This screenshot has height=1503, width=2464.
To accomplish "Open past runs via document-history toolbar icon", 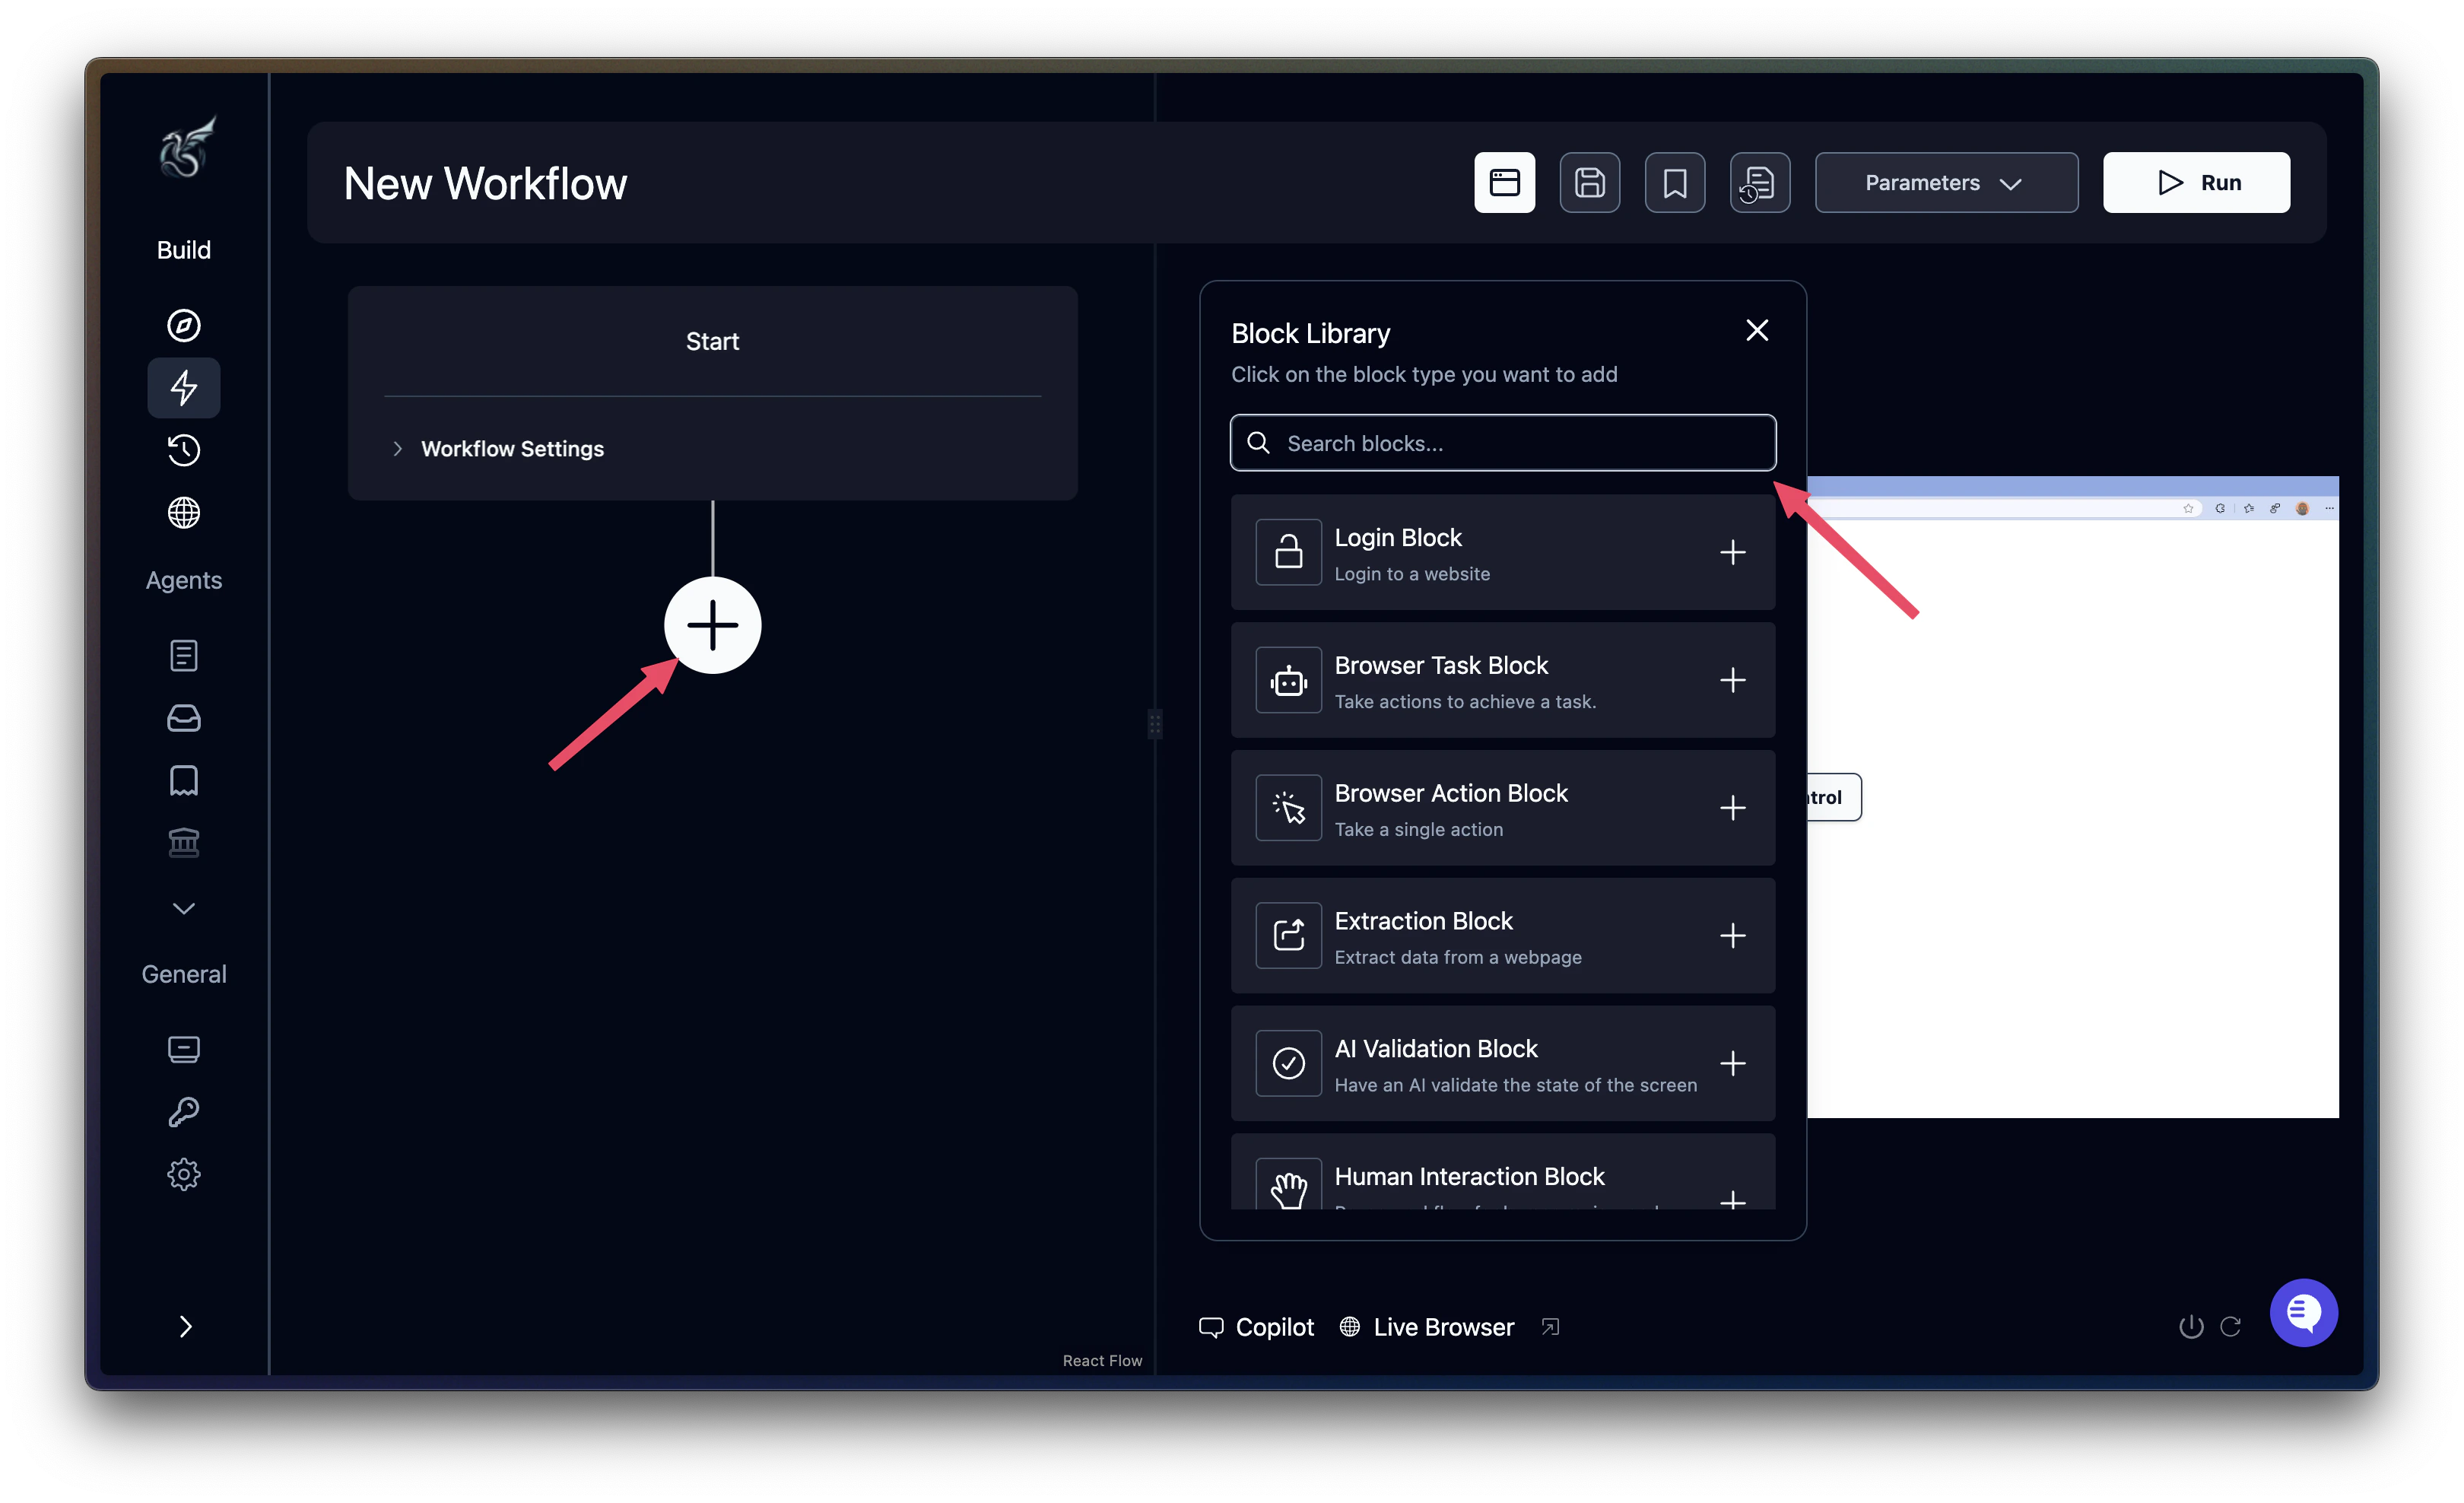I will [x=1760, y=182].
